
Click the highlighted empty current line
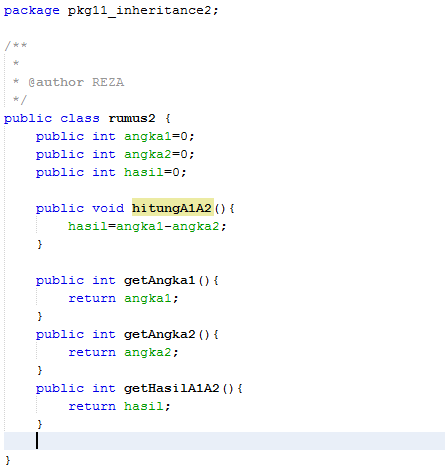point(224,441)
